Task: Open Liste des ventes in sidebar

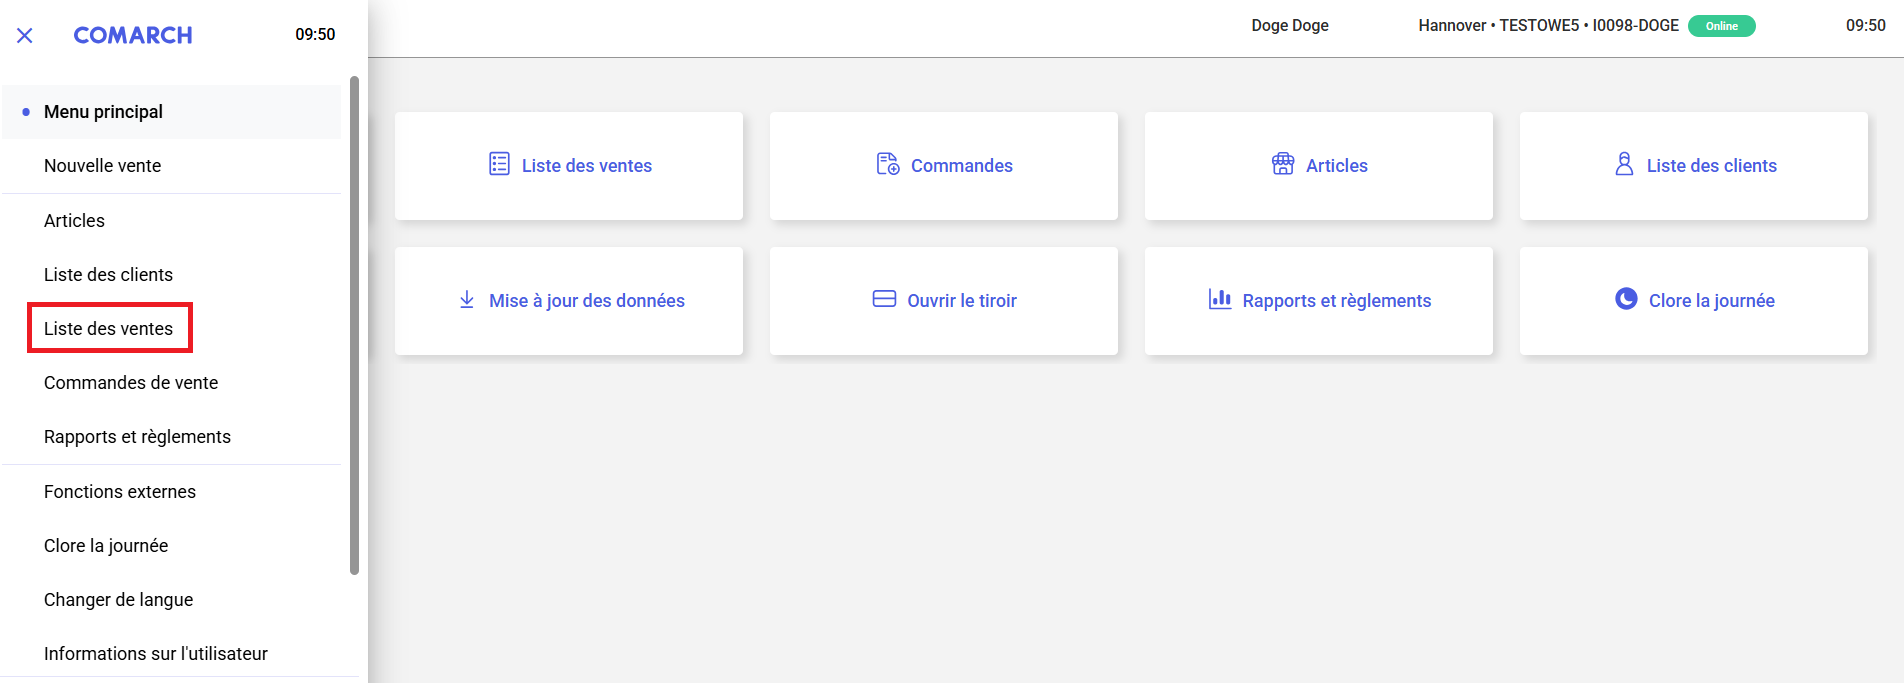Action: click(108, 329)
